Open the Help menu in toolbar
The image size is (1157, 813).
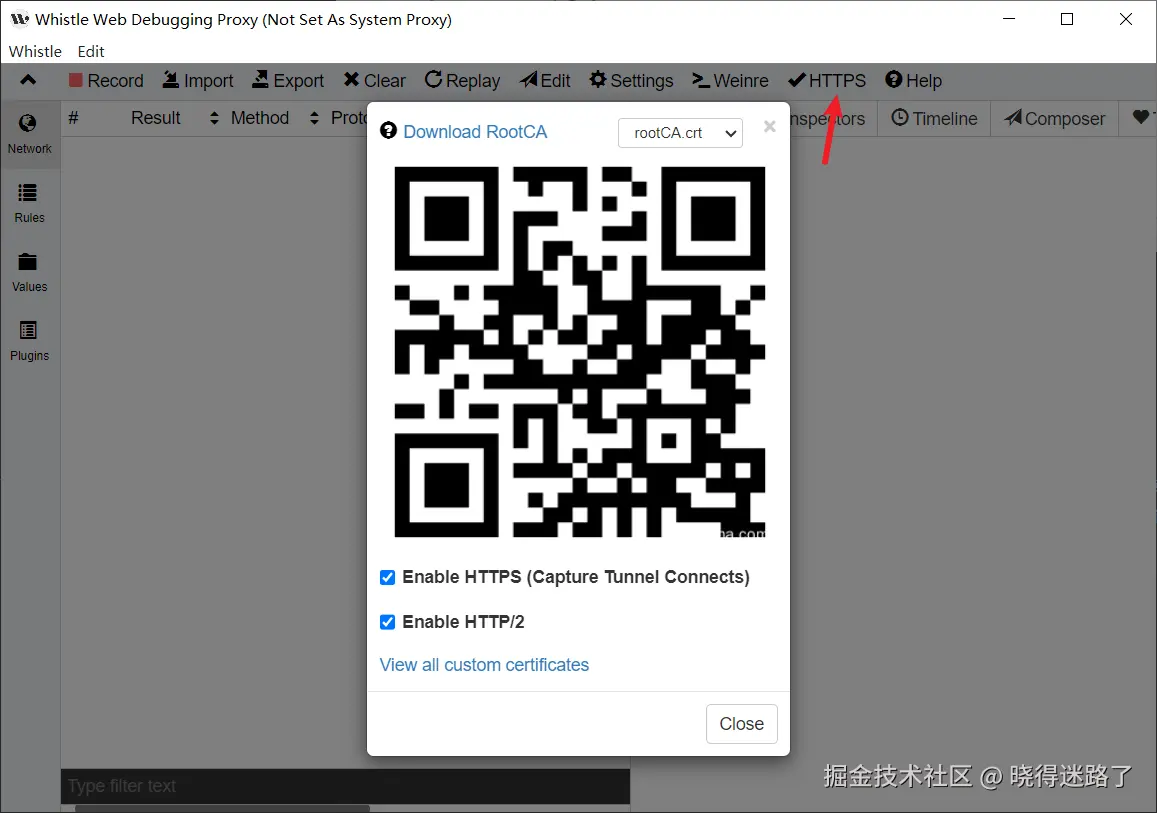click(x=913, y=80)
